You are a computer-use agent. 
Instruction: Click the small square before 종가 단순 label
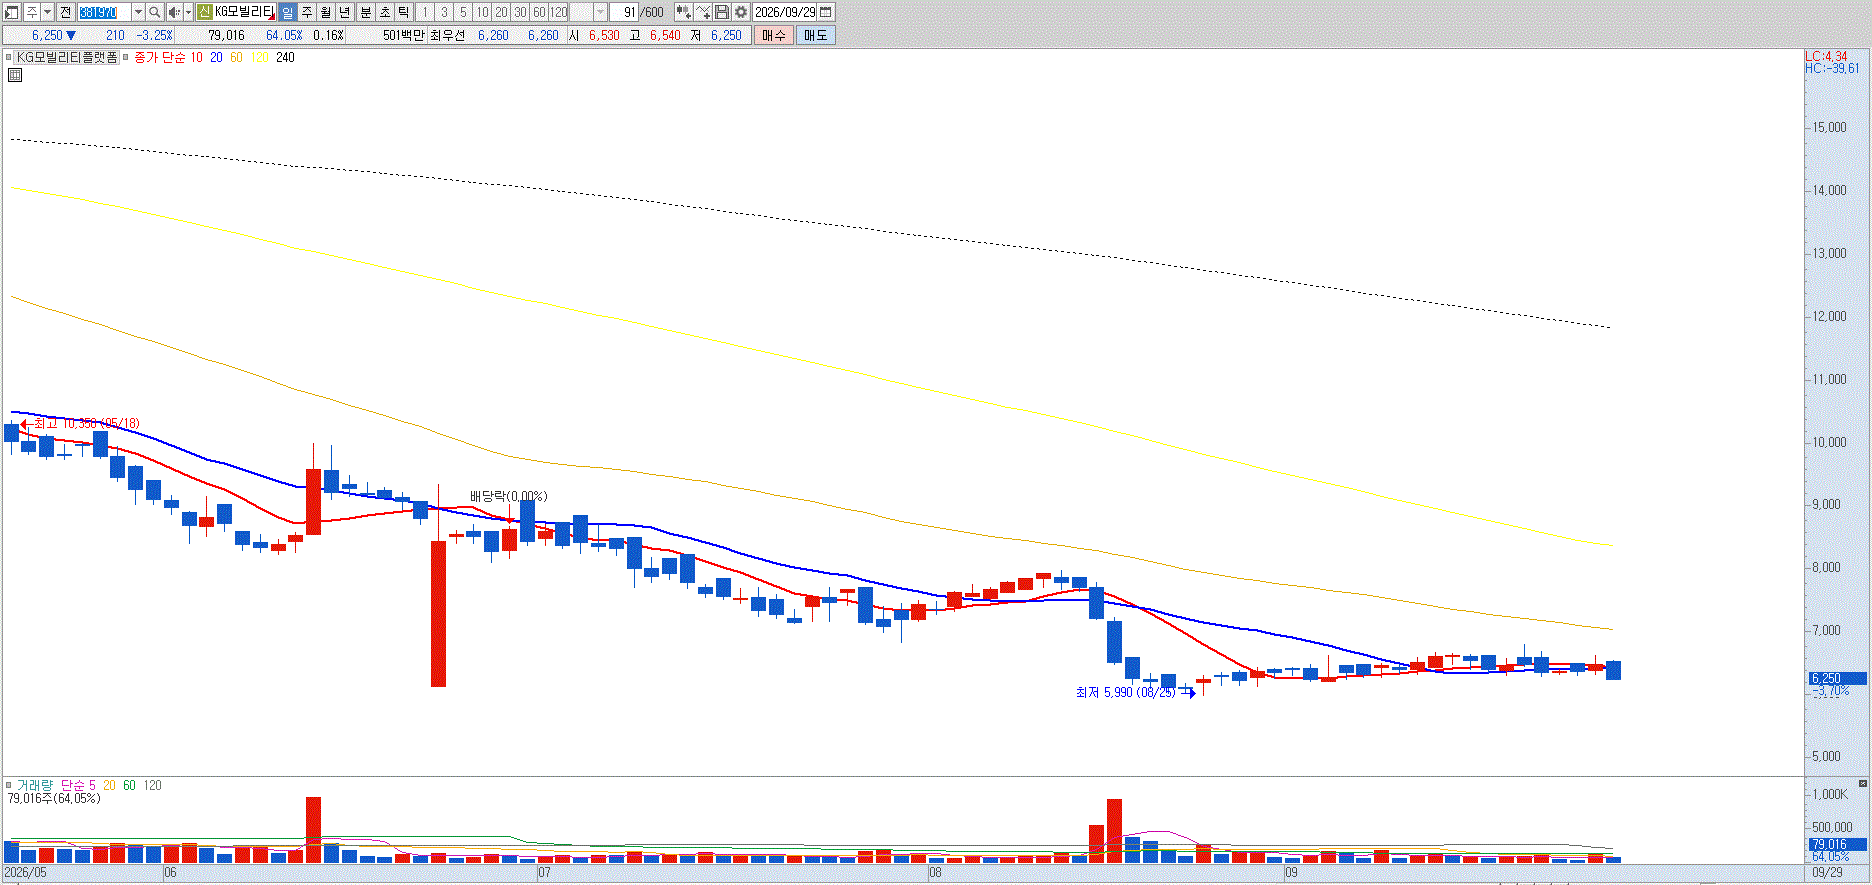point(126,57)
